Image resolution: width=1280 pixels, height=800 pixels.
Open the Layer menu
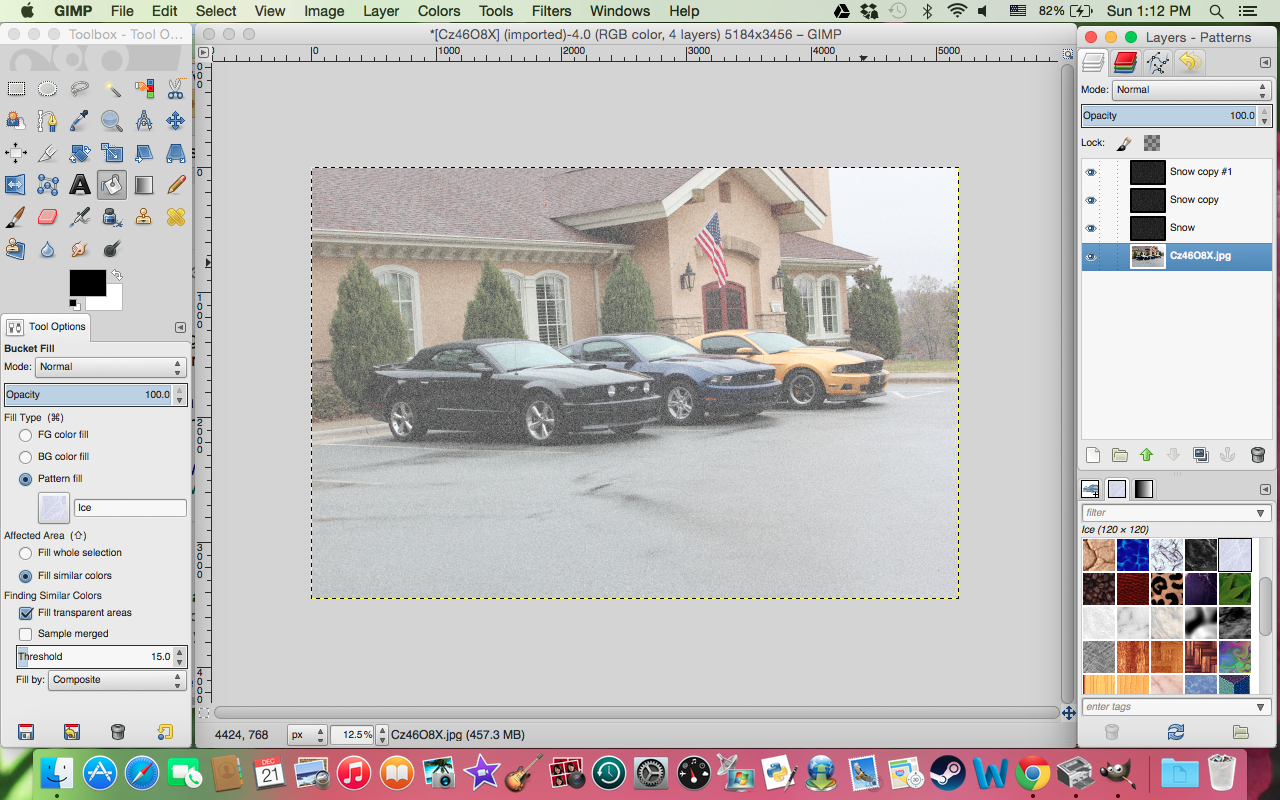(x=381, y=11)
